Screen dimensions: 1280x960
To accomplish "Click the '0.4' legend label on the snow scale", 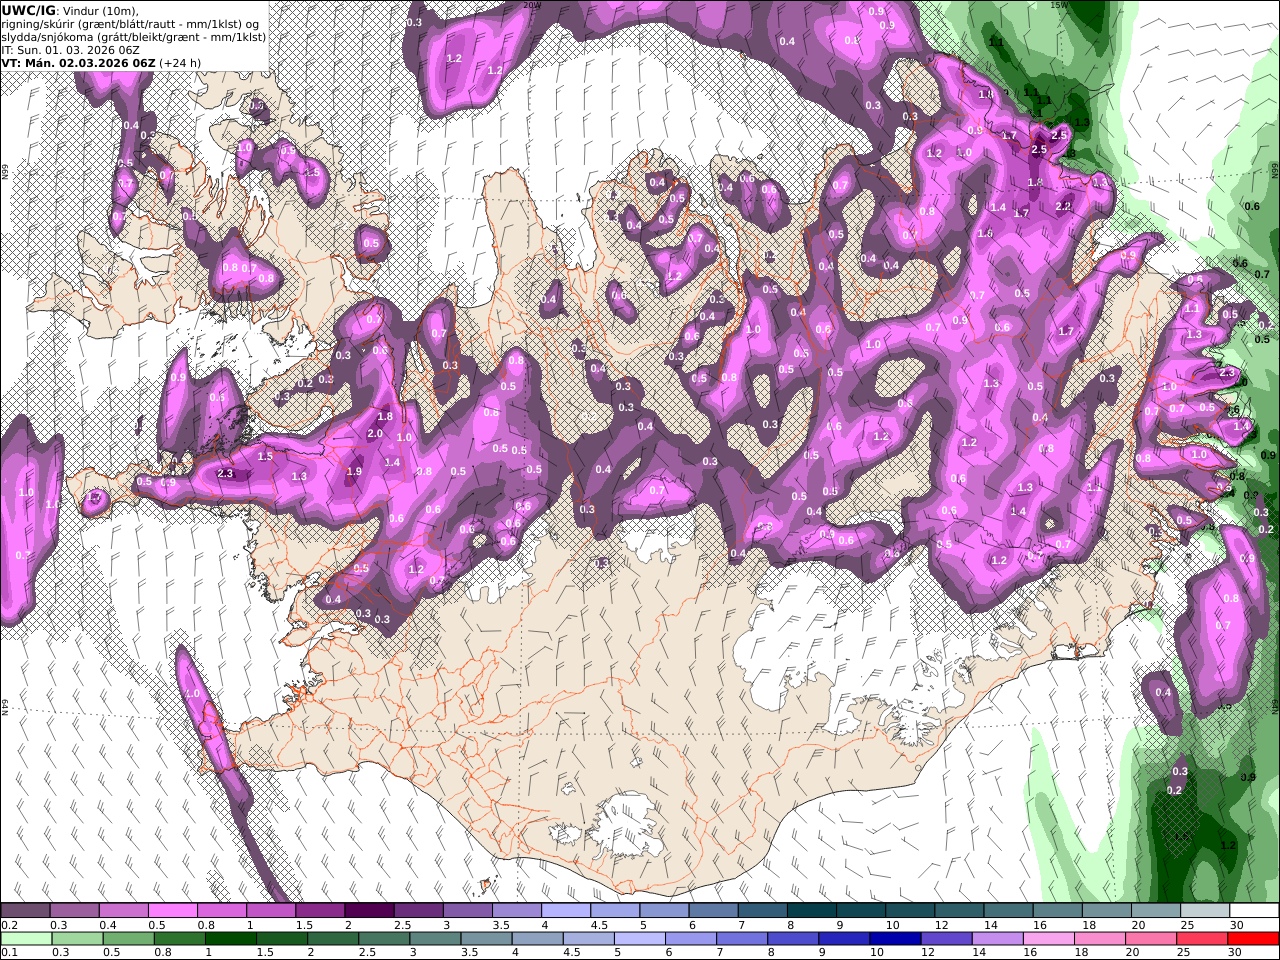I will pyautogui.click(x=108, y=925).
